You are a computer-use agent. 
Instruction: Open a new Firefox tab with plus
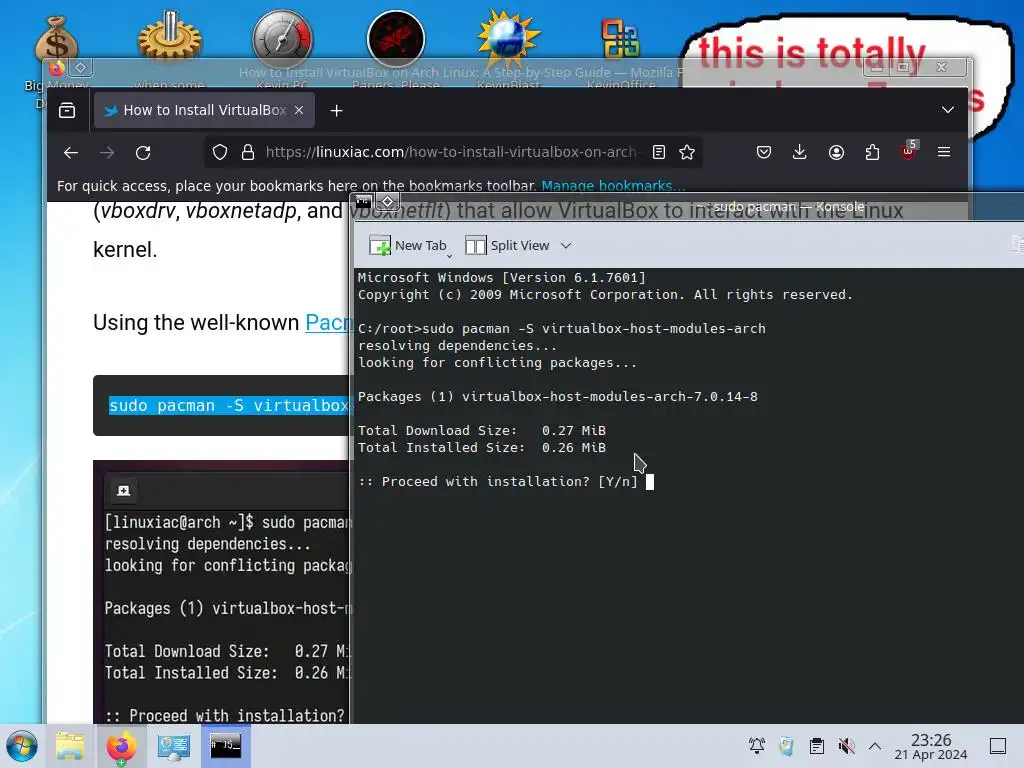(x=336, y=110)
